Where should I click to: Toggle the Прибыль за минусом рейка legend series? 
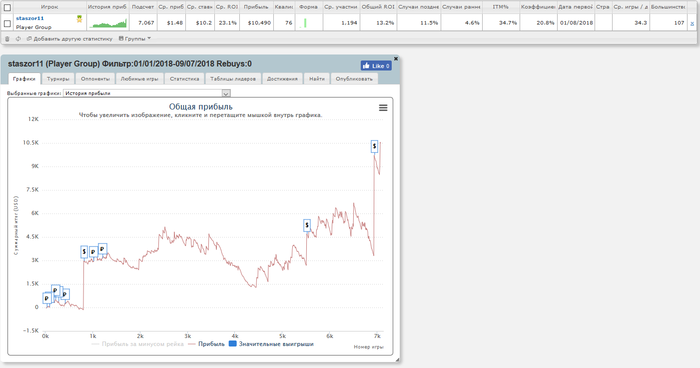click(x=138, y=344)
